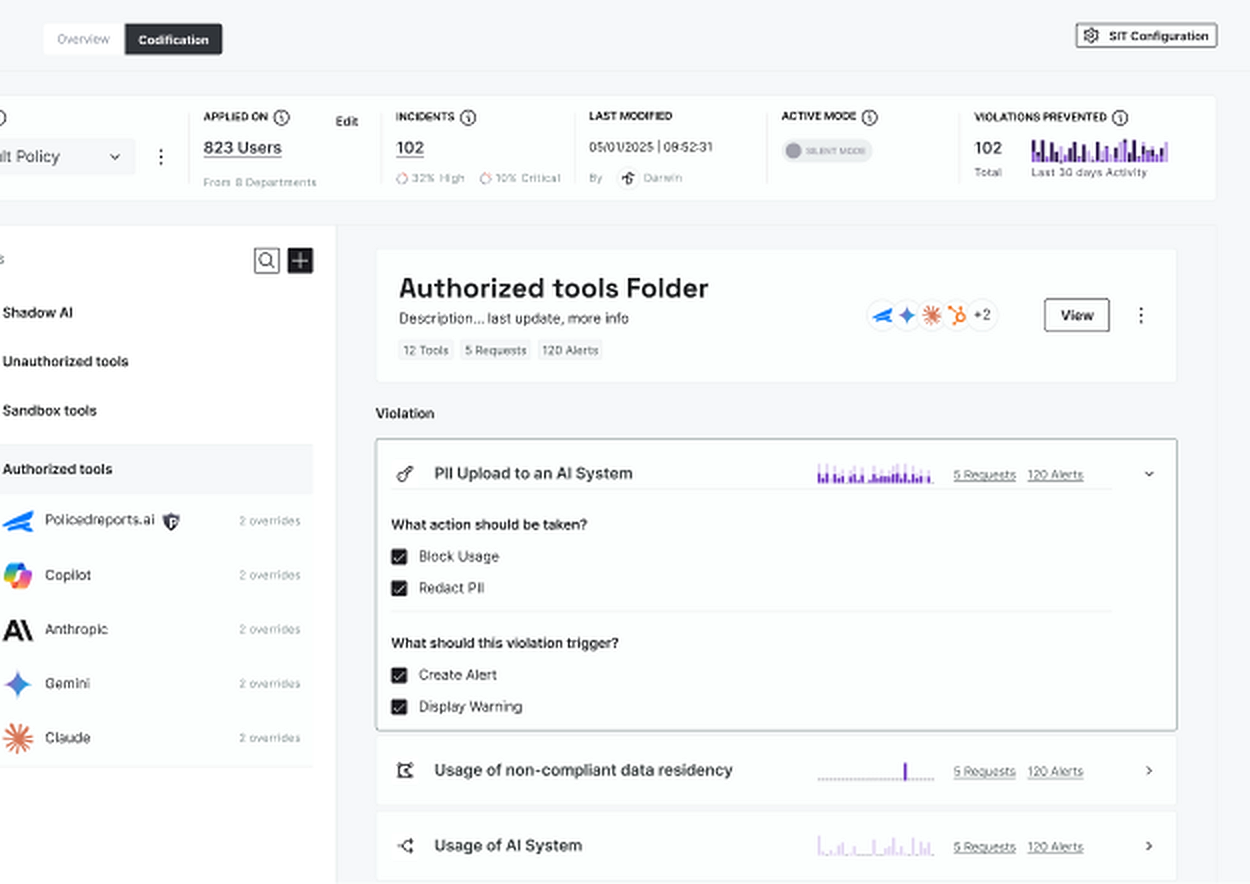Click the blue arrow tool avatar in header
1250x884 pixels.
[882, 316]
